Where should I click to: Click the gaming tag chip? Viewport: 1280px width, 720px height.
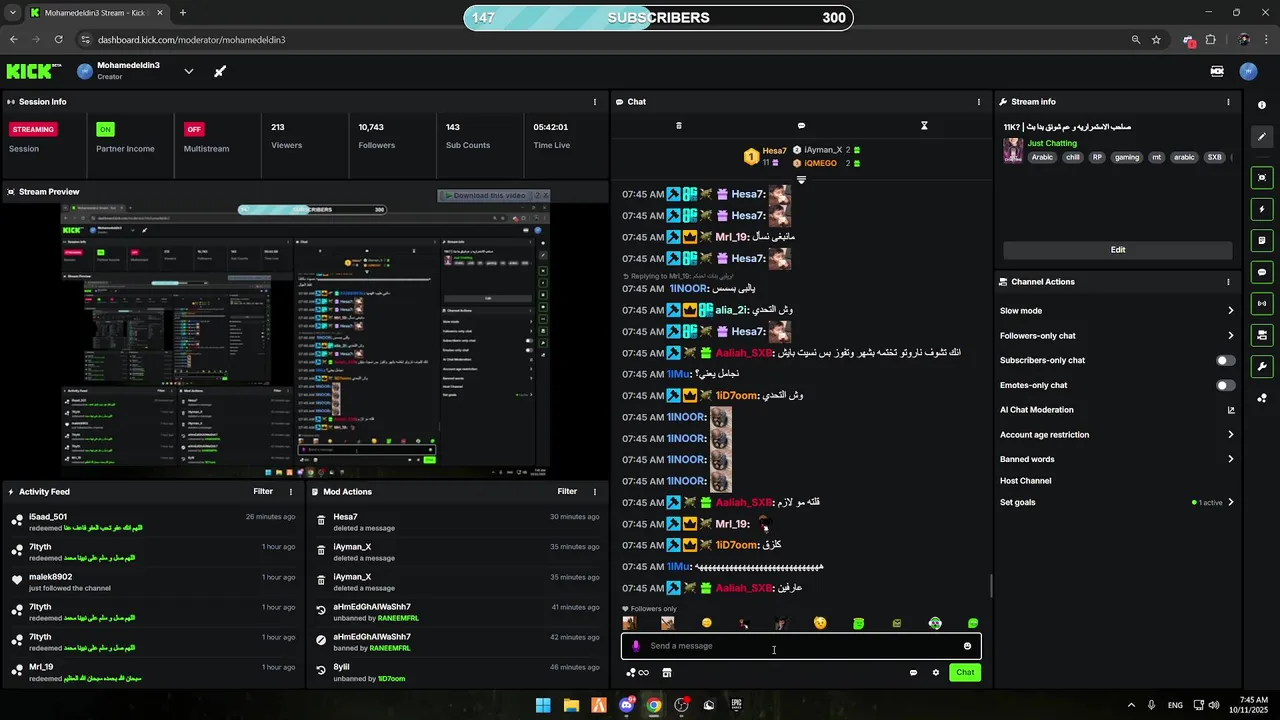[1127, 157]
